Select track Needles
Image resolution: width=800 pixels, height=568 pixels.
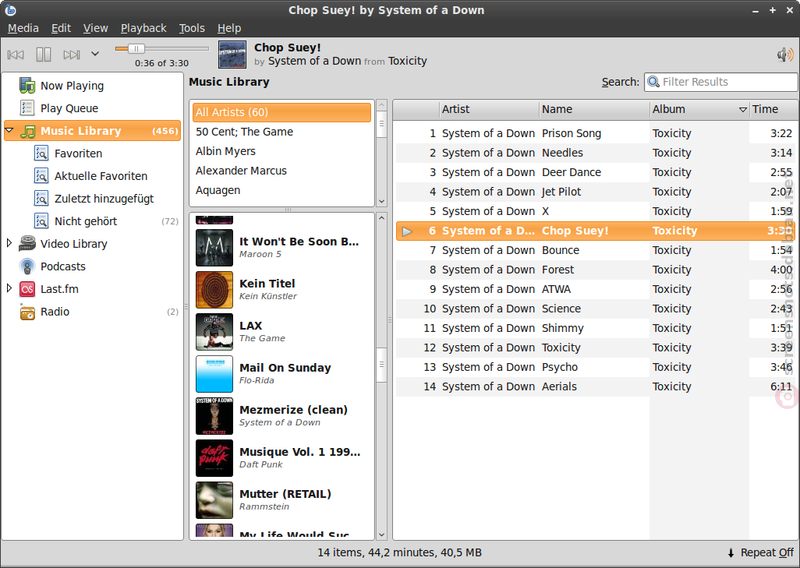tap(595, 153)
